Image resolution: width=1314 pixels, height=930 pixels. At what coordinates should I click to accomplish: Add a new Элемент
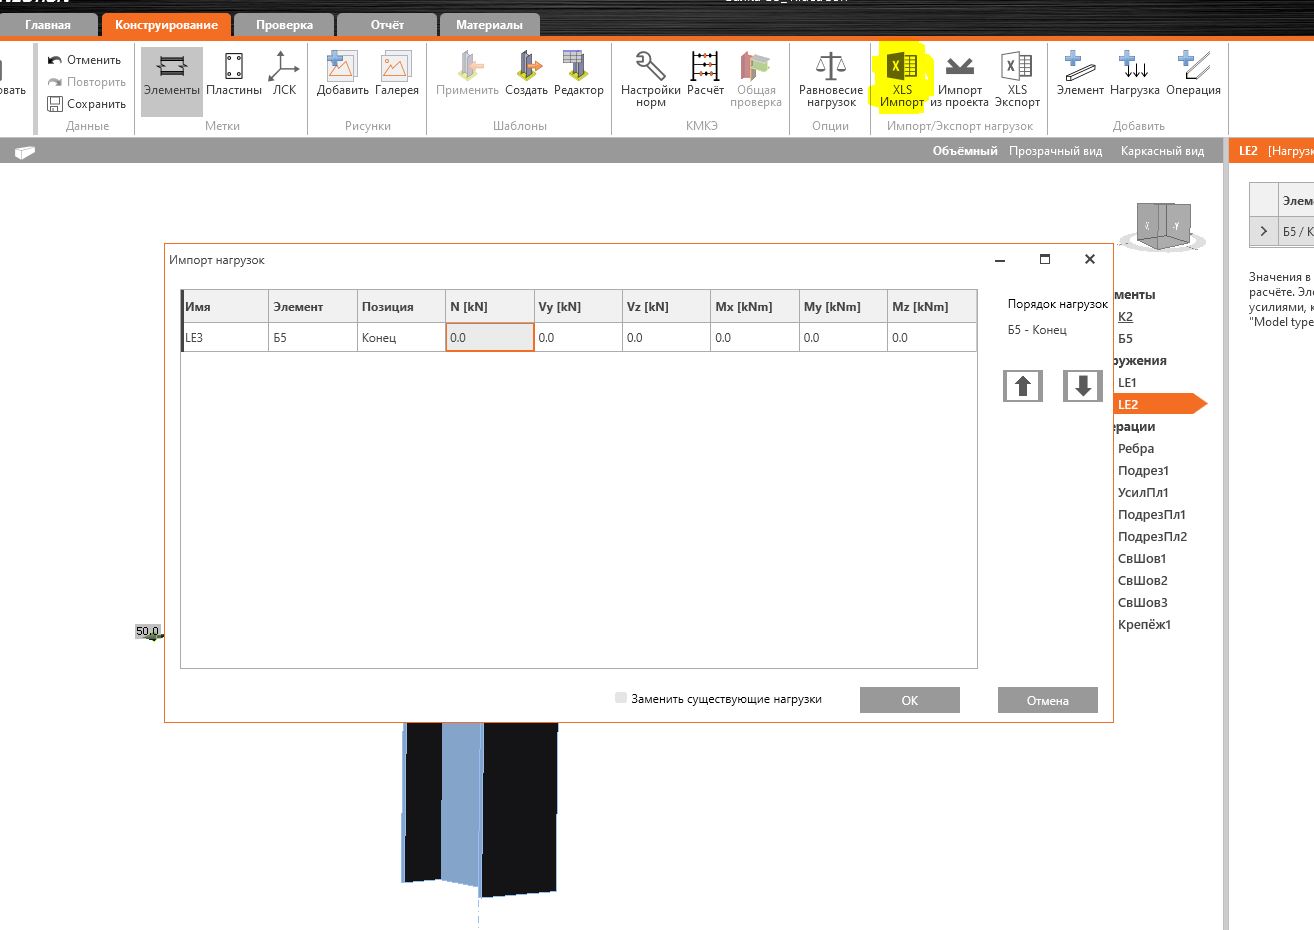coord(1080,74)
